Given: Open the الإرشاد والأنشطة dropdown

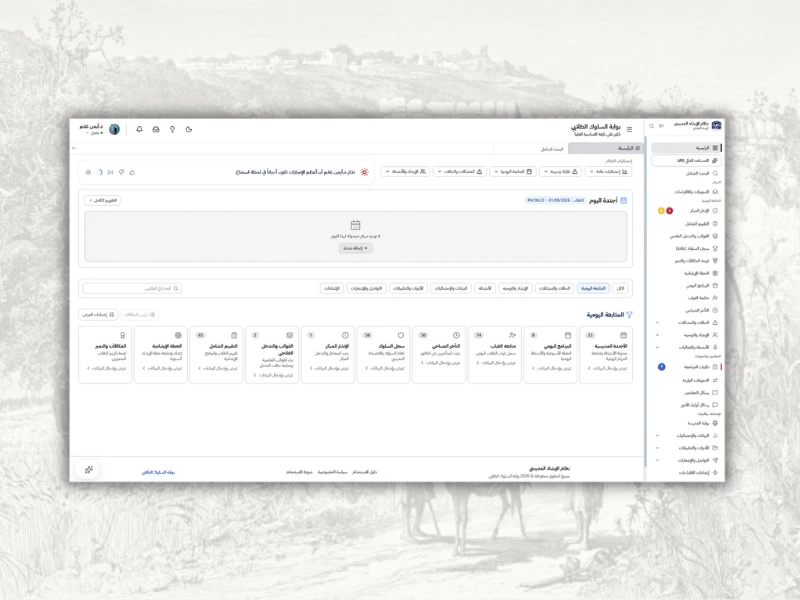Looking at the screenshot, I should click(x=405, y=172).
